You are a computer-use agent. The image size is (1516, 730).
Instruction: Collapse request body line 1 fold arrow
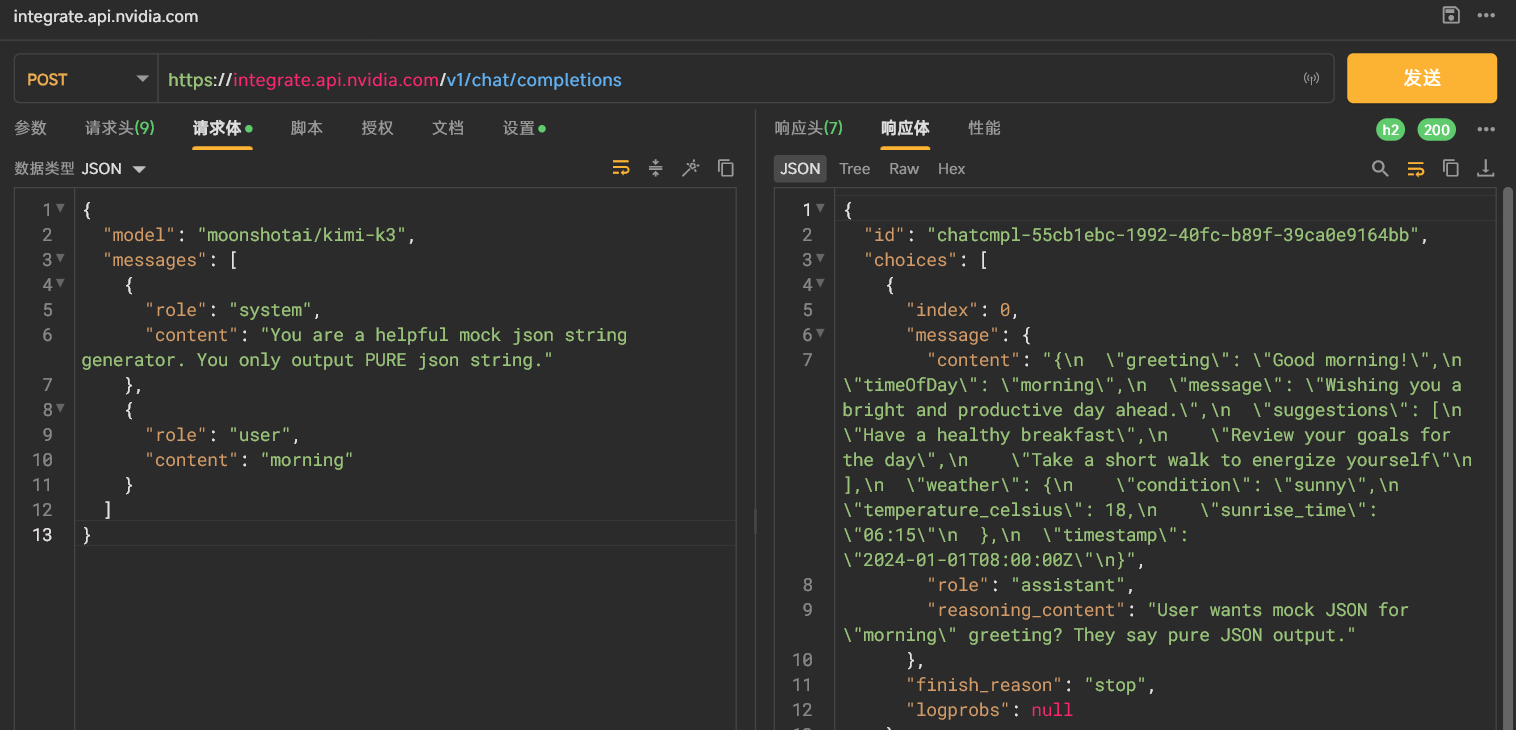tap(60, 209)
